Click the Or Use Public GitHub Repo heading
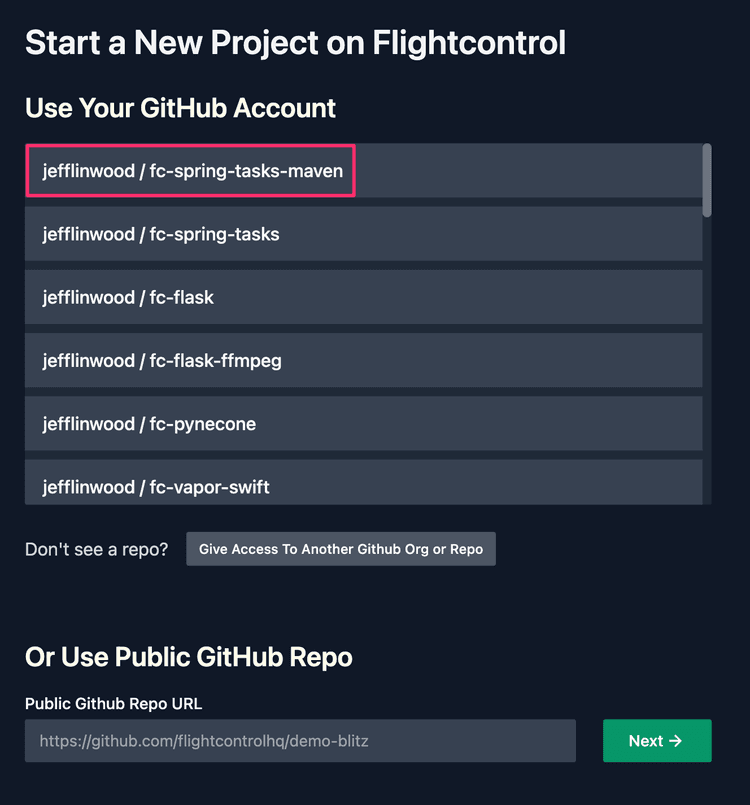750x805 pixels. pyautogui.click(x=188, y=658)
